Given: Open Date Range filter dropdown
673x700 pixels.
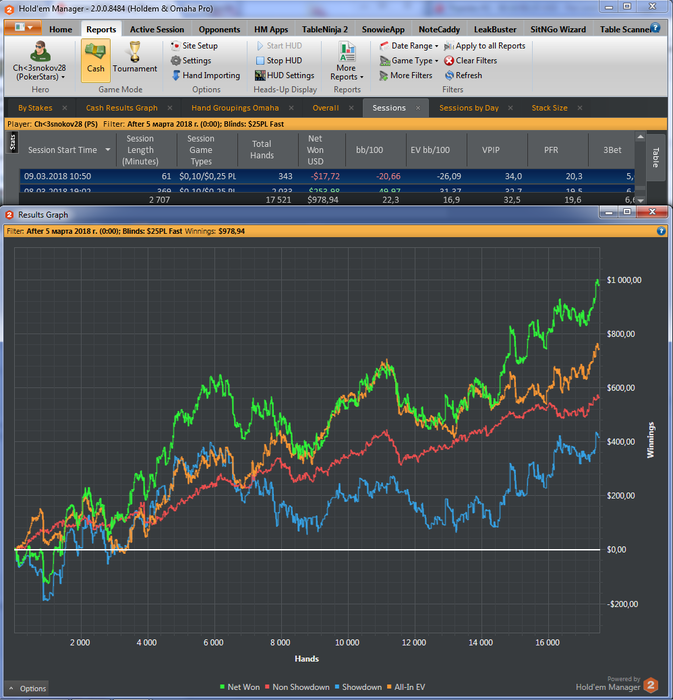Looking at the screenshot, I should point(409,46).
